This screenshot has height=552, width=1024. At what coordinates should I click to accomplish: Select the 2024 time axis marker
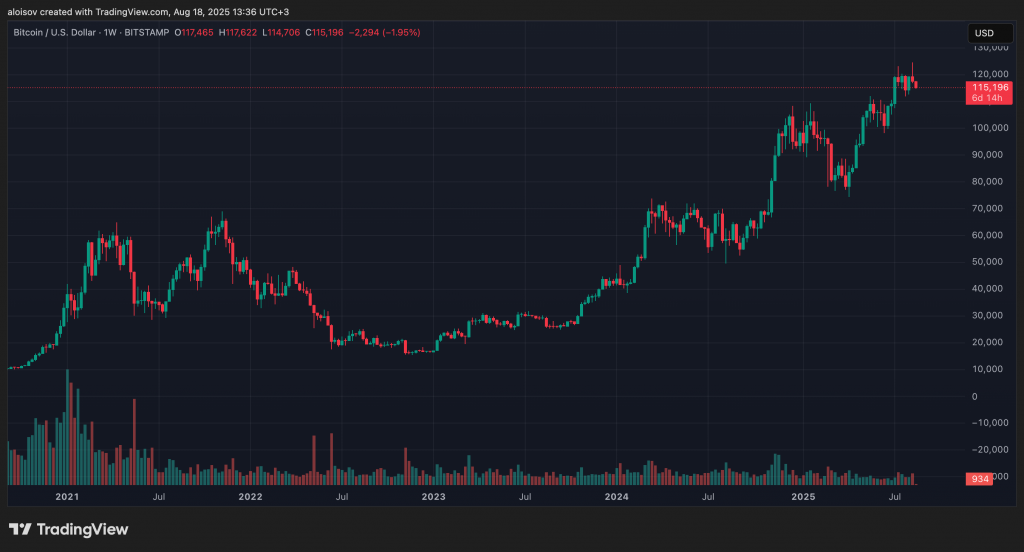(x=617, y=496)
